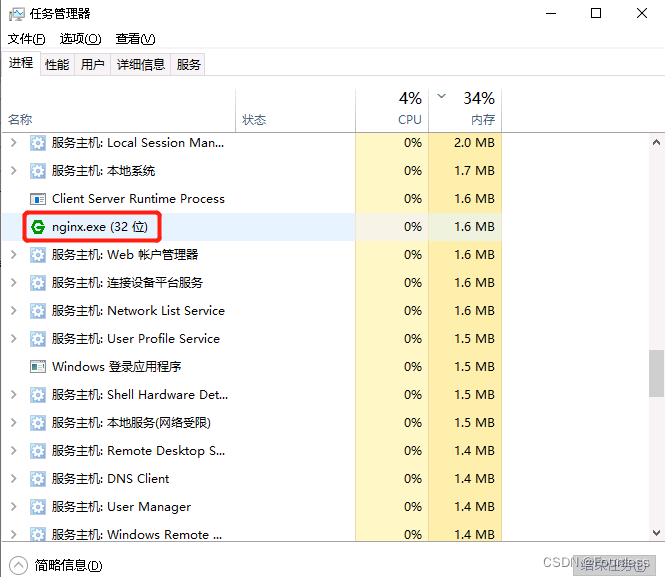This screenshot has width=665, height=577.
Task: Click the Task Manager title bar icon
Action: pyautogui.click(x=17, y=14)
